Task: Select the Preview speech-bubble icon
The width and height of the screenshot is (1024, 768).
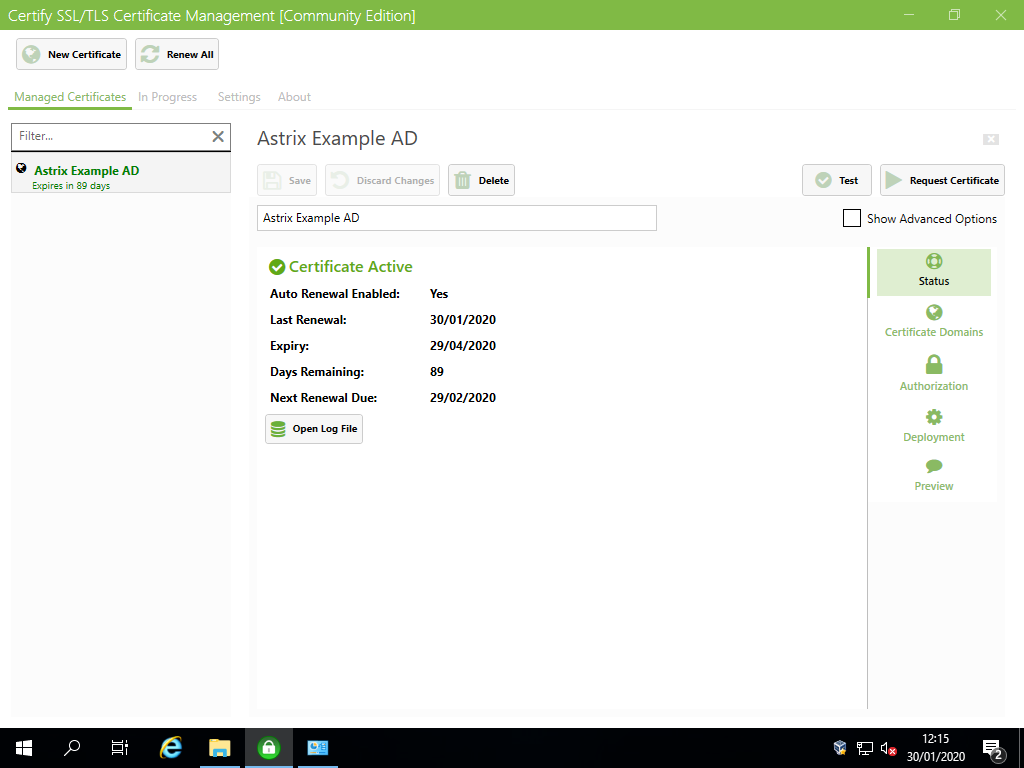Action: click(933, 466)
